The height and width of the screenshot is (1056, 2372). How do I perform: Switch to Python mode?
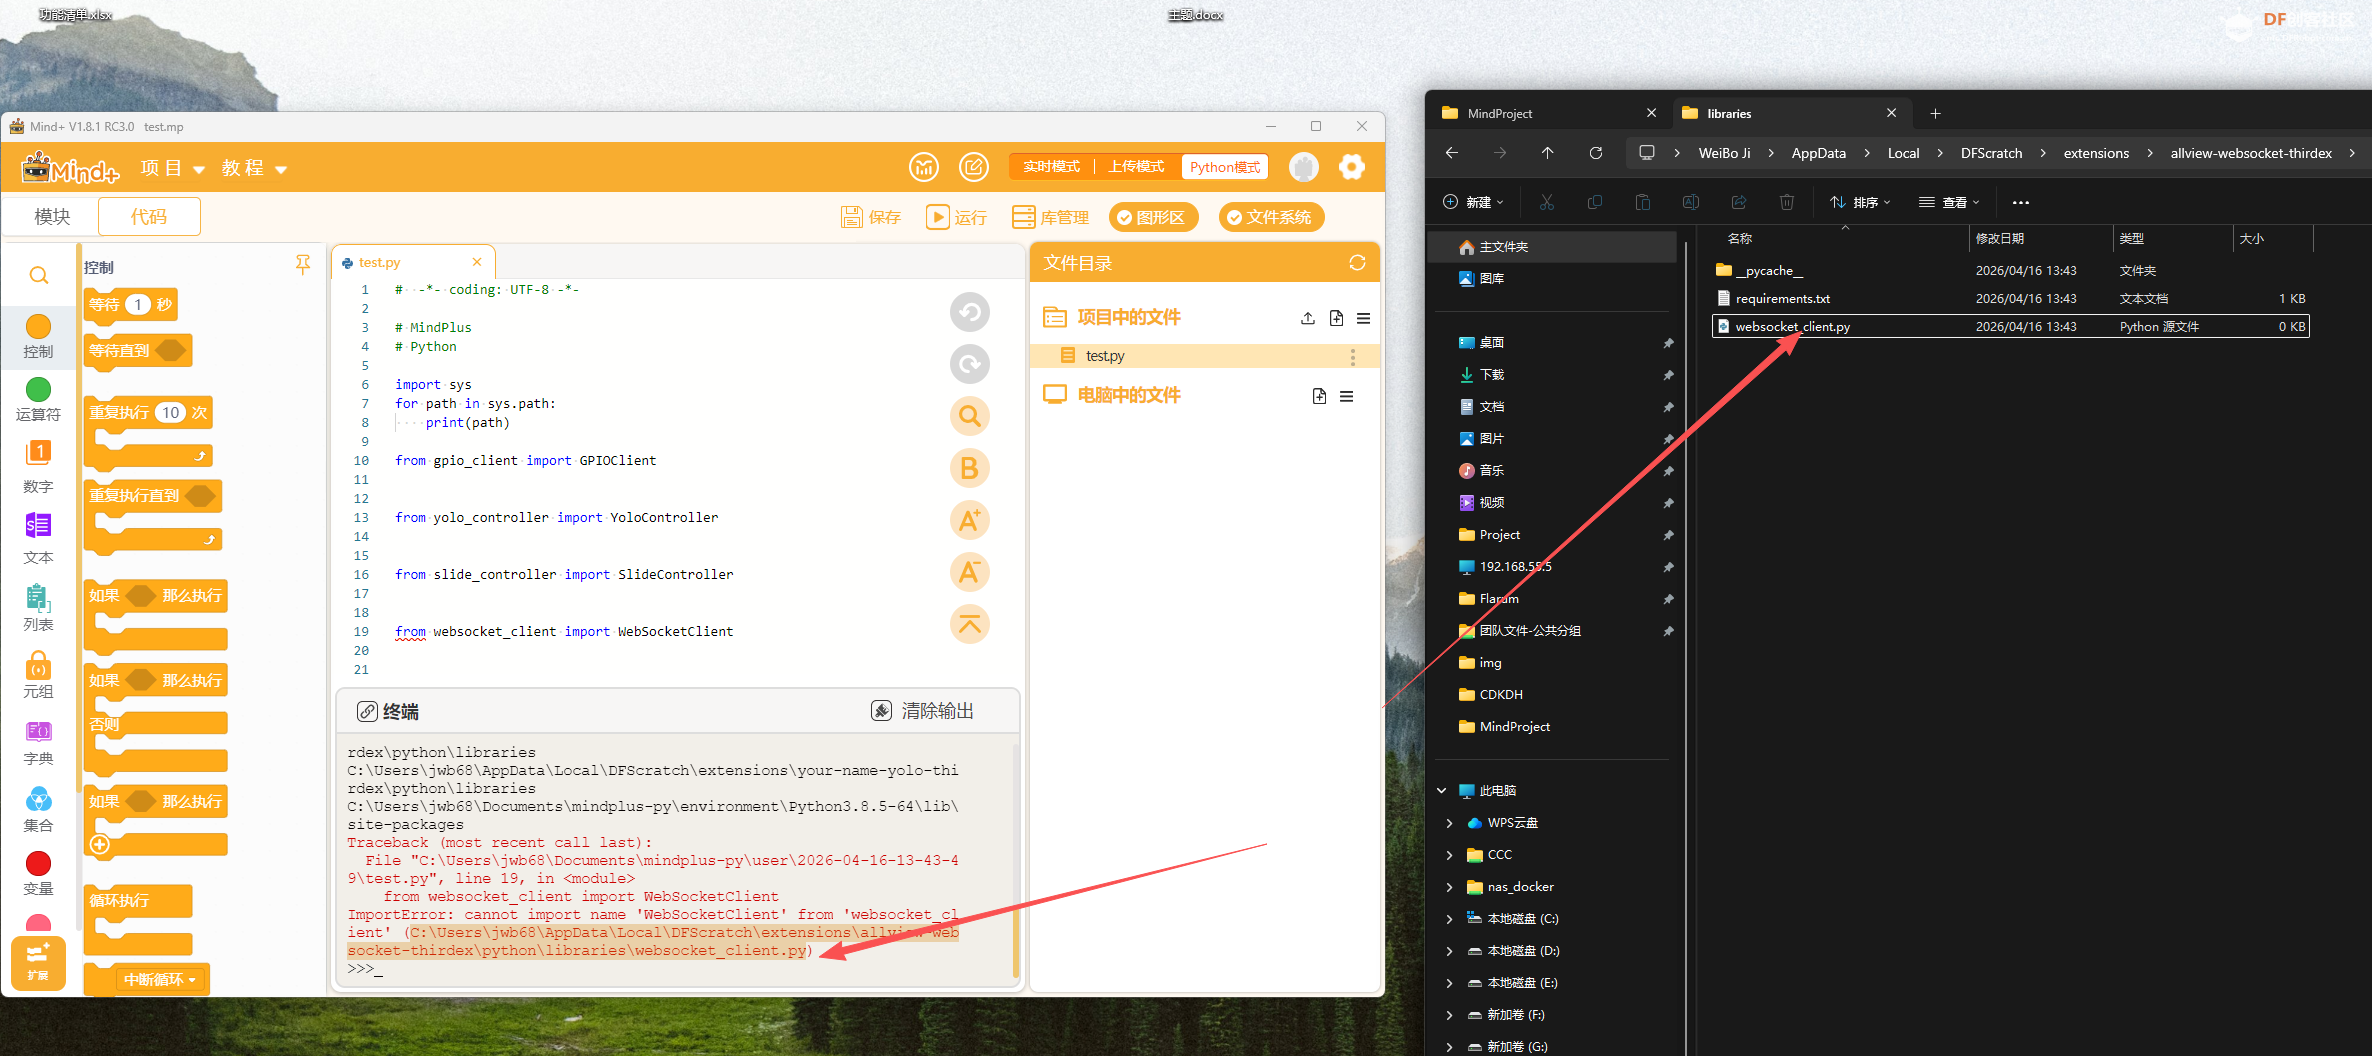(x=1224, y=167)
